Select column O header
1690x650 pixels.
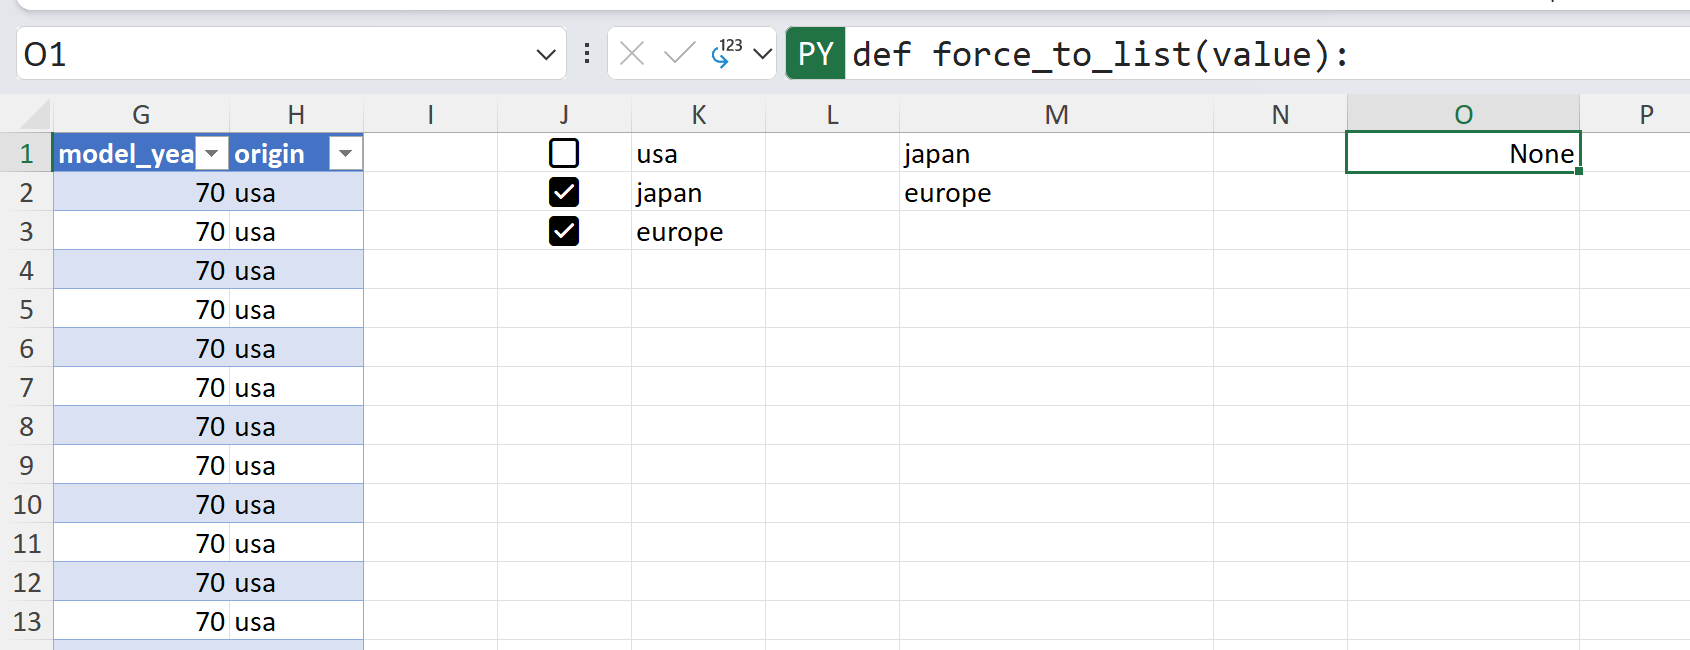pyautogui.click(x=1463, y=115)
